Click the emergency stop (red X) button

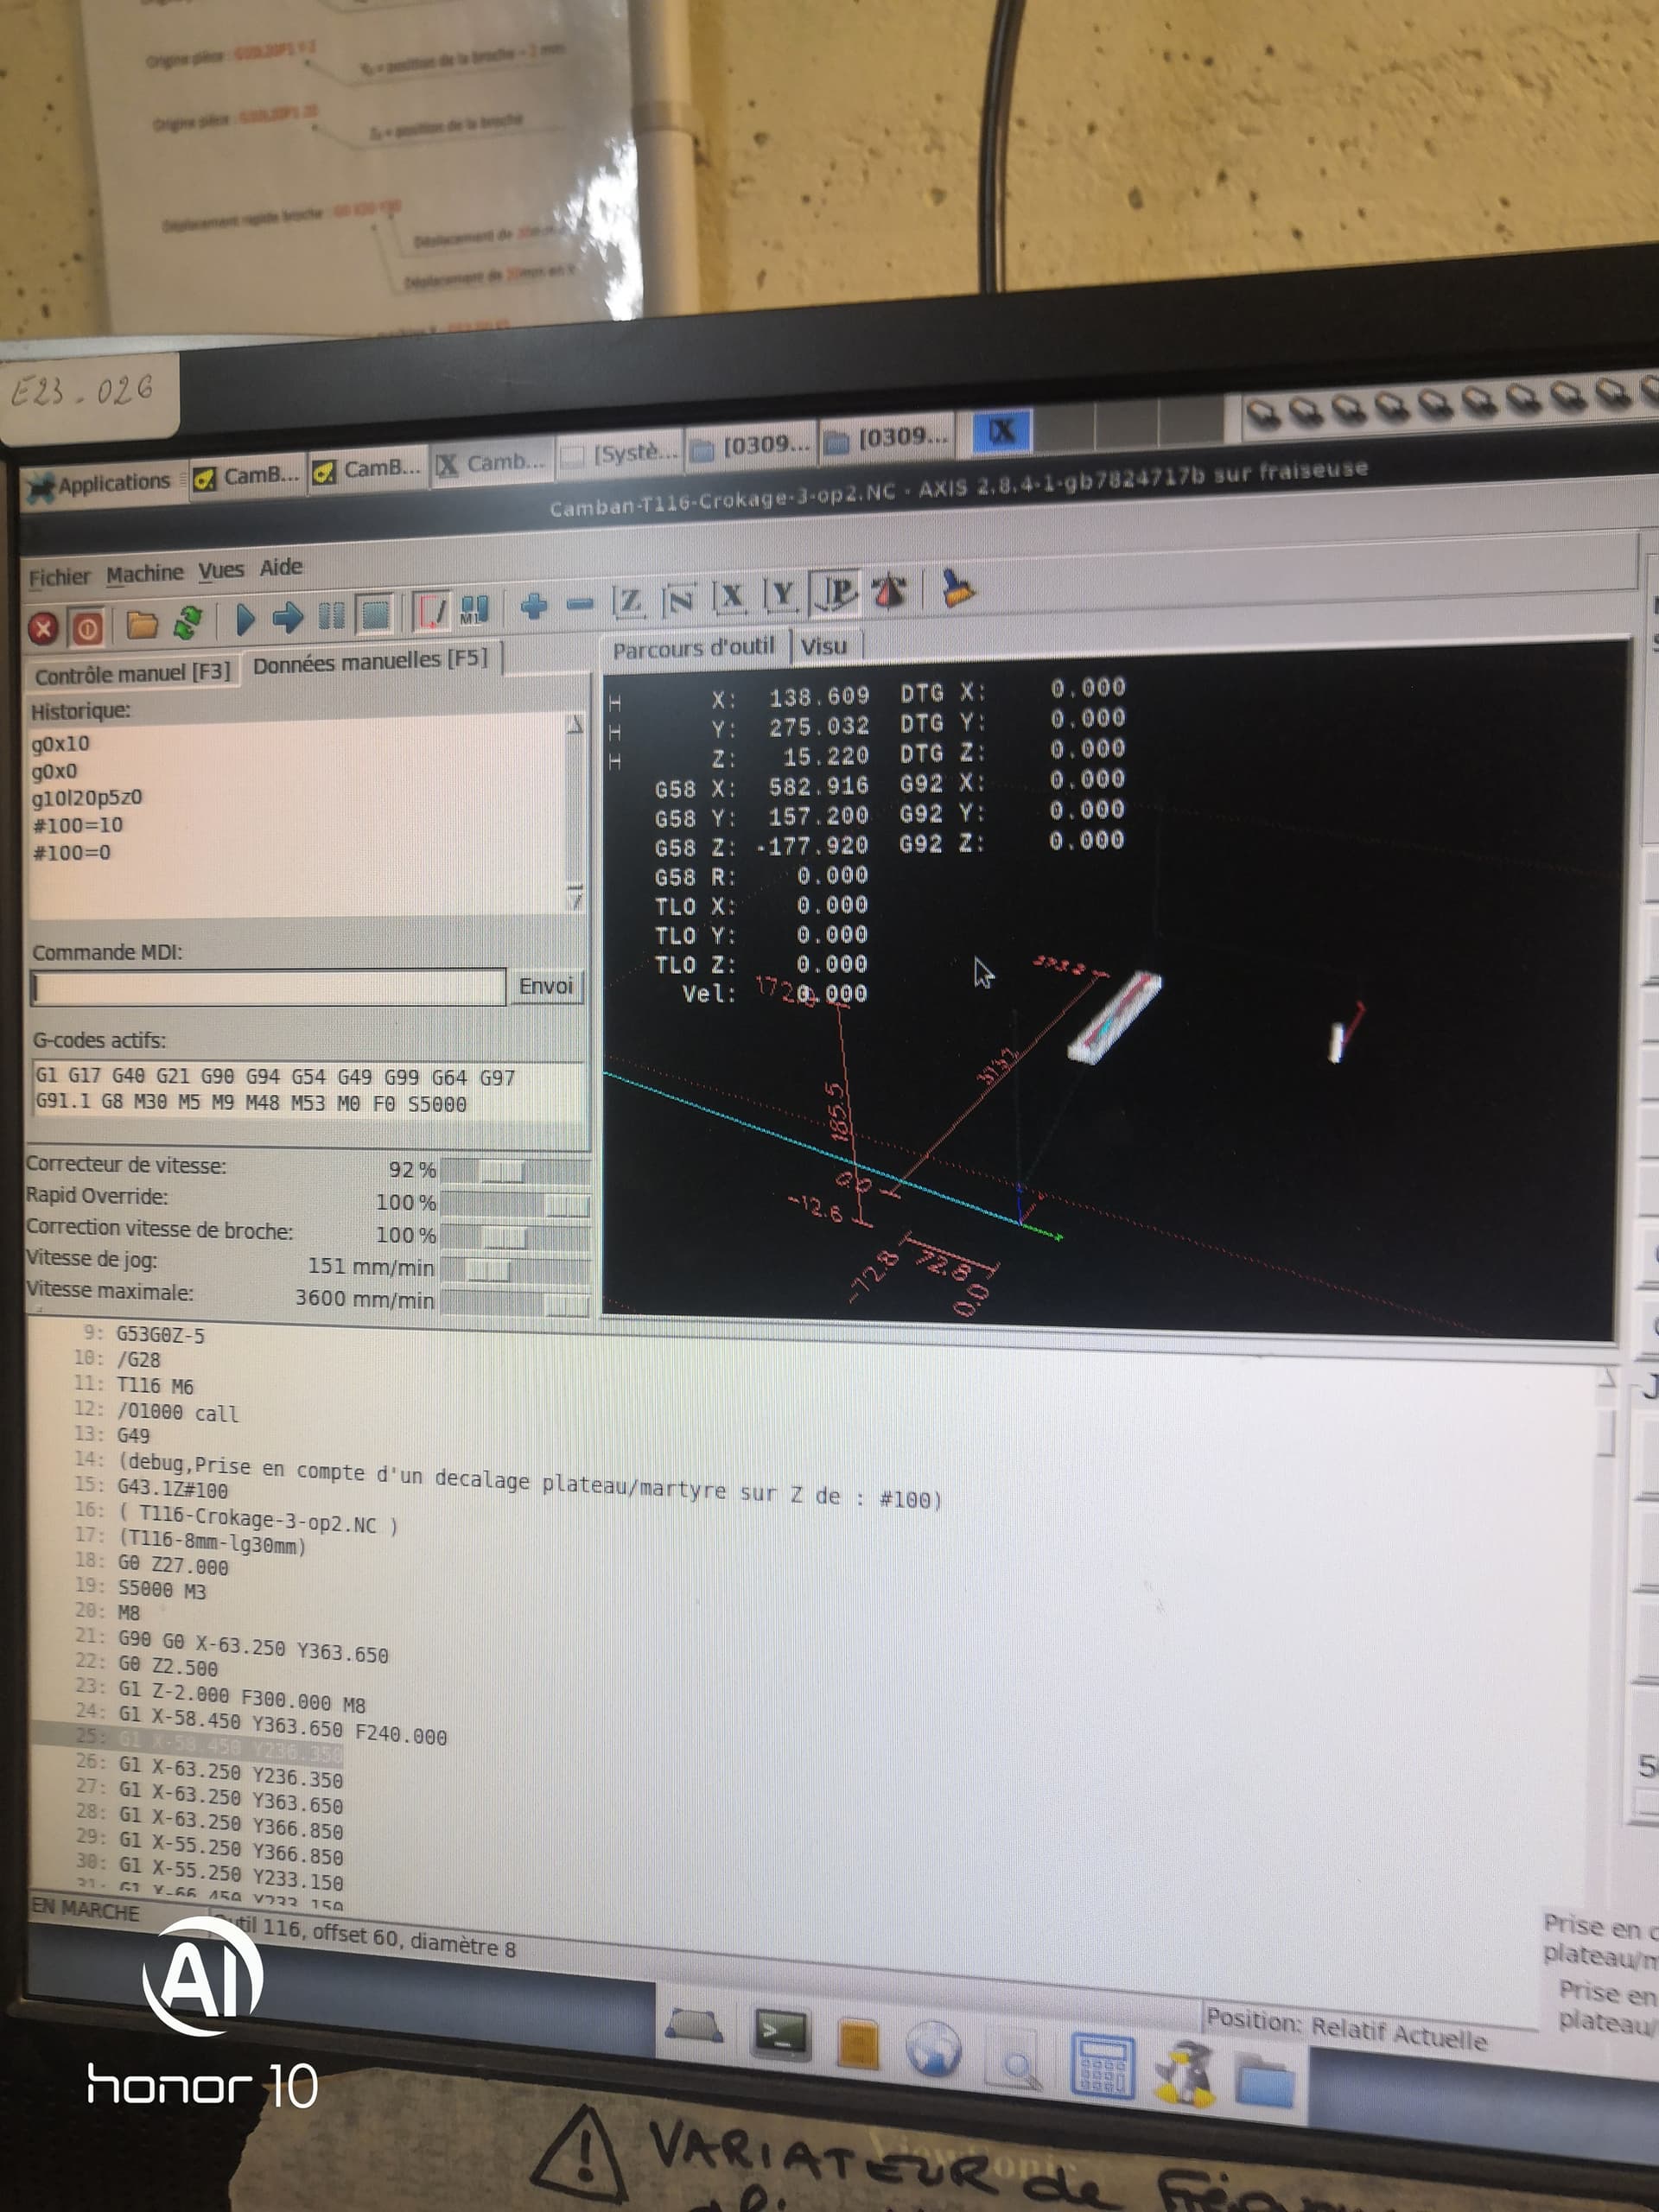point(42,628)
